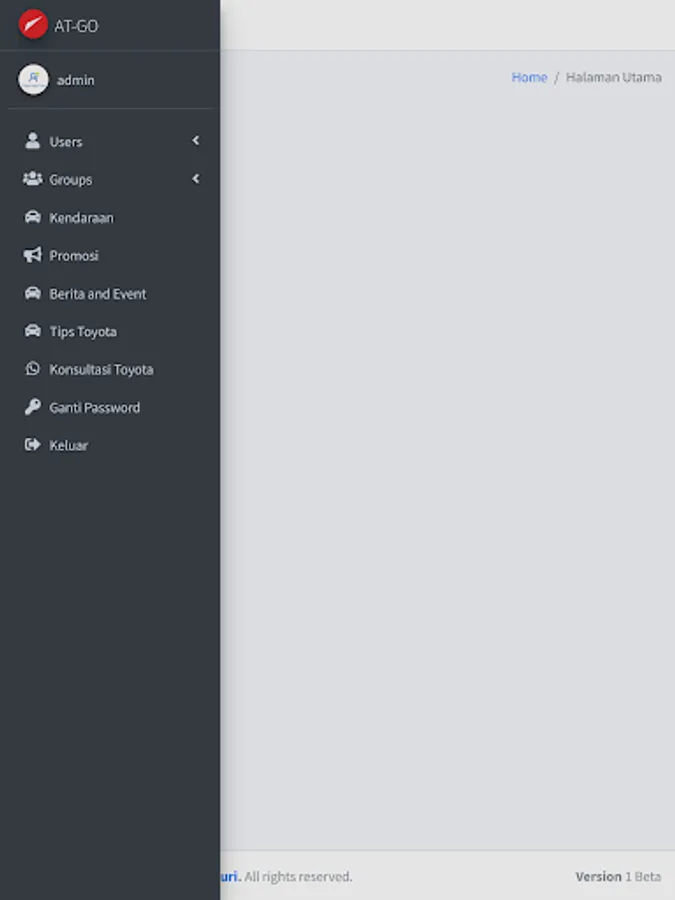The image size is (675, 900).
Task: Click the WhatsApp icon beside Konsultasi Toyota
Action: pos(33,369)
